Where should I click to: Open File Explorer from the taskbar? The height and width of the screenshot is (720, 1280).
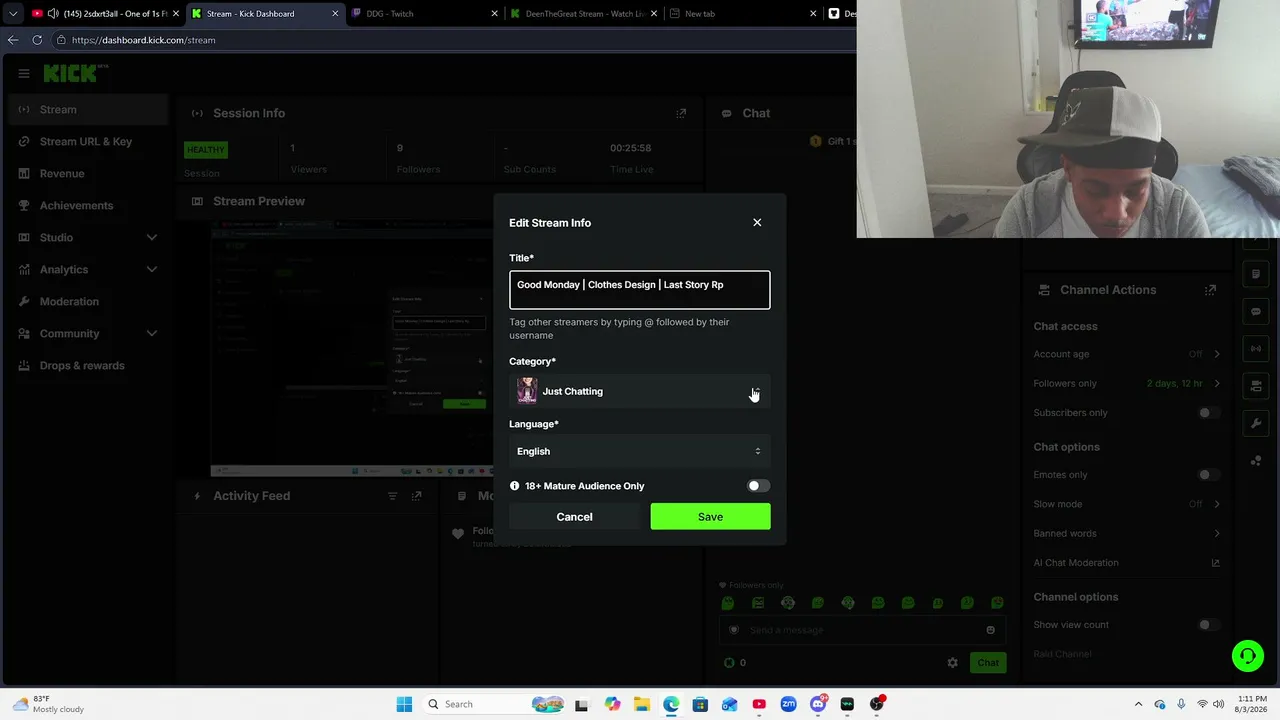(641, 704)
